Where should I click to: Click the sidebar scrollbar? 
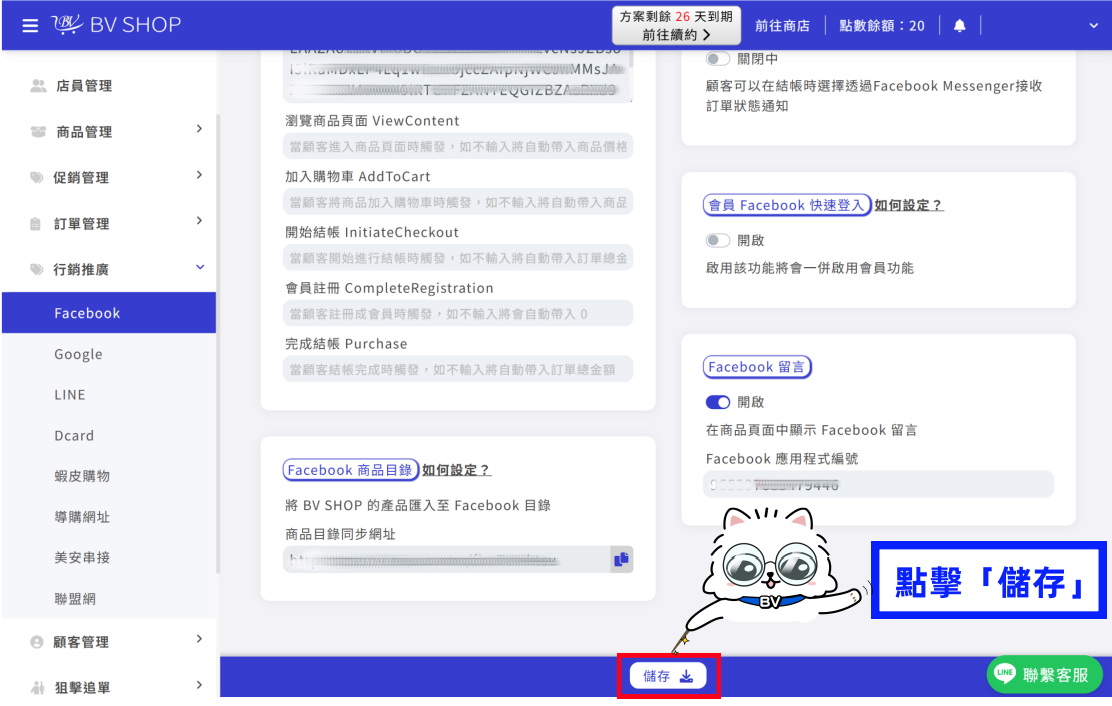click(218, 344)
